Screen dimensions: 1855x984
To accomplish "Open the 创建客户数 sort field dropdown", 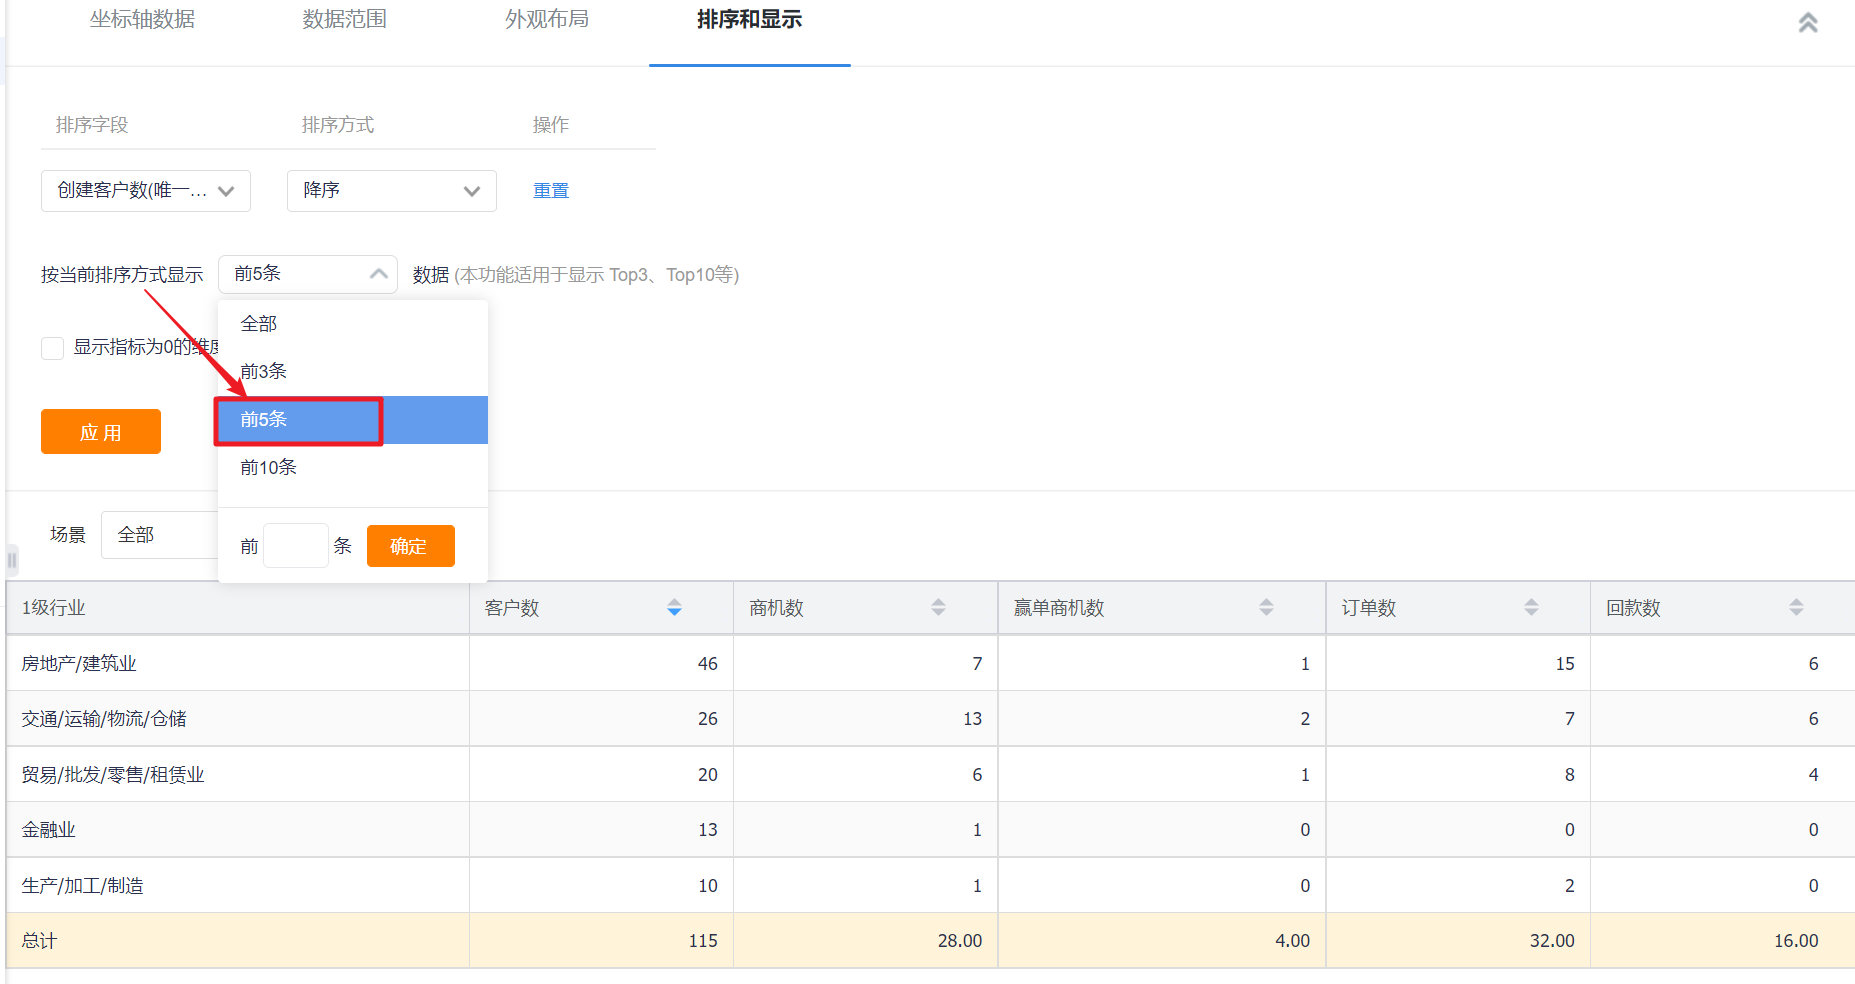I will point(146,191).
